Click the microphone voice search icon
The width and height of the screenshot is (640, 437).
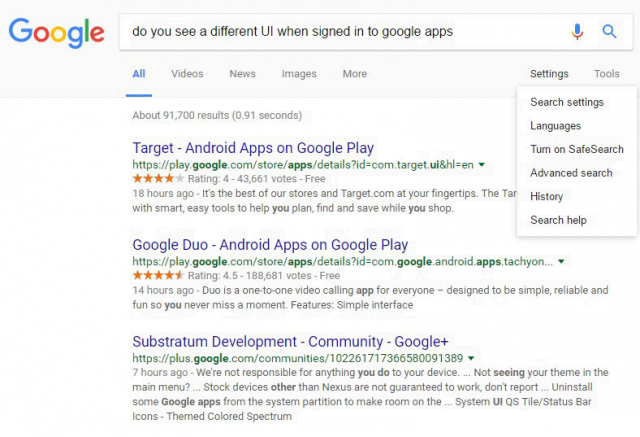tap(577, 32)
